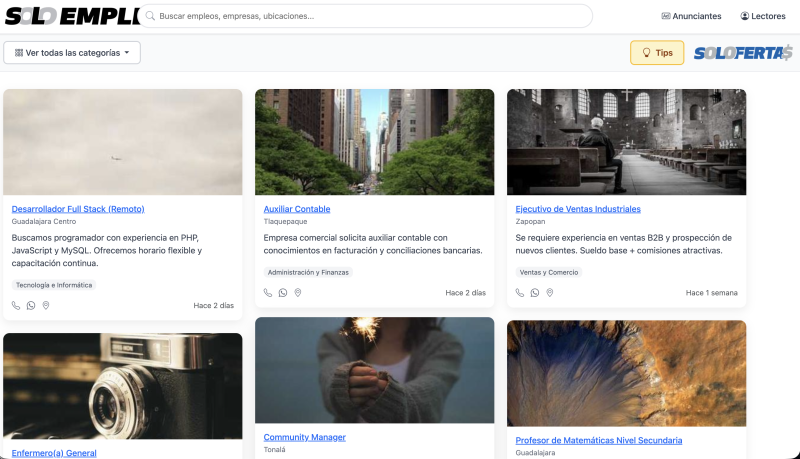Click the search field for empleos
The image size is (800, 459).
(x=370, y=16)
